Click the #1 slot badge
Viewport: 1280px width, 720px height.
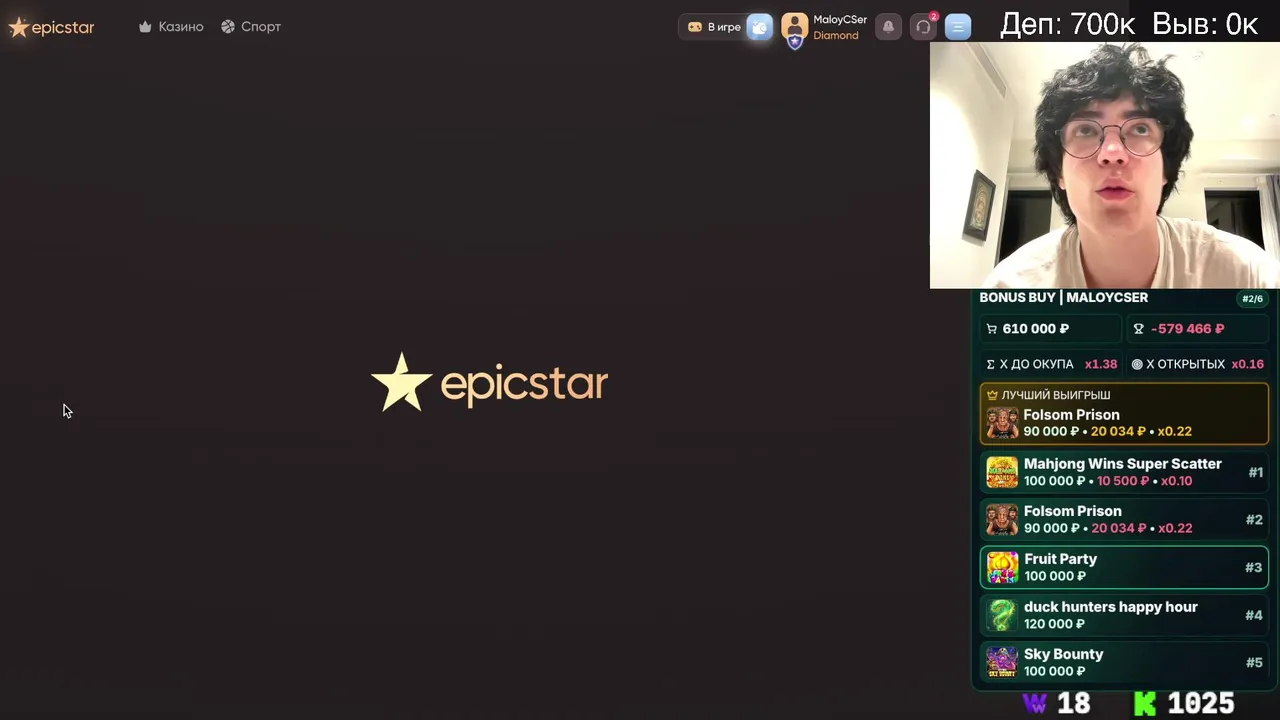(1255, 472)
